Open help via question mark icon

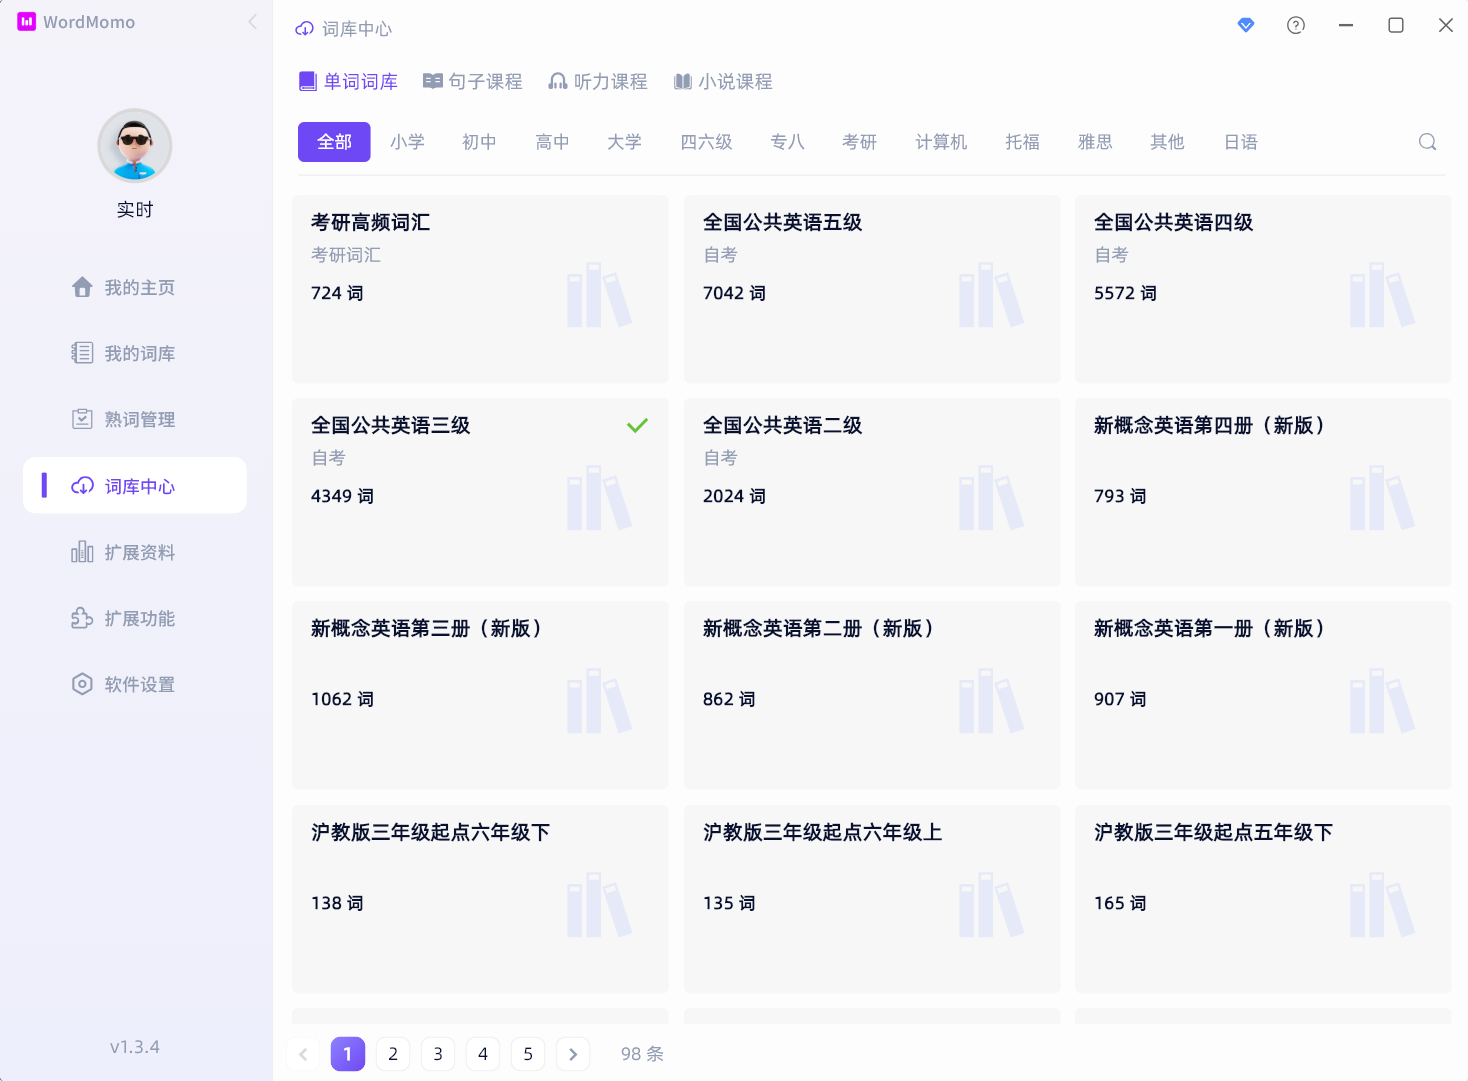pos(1296,25)
